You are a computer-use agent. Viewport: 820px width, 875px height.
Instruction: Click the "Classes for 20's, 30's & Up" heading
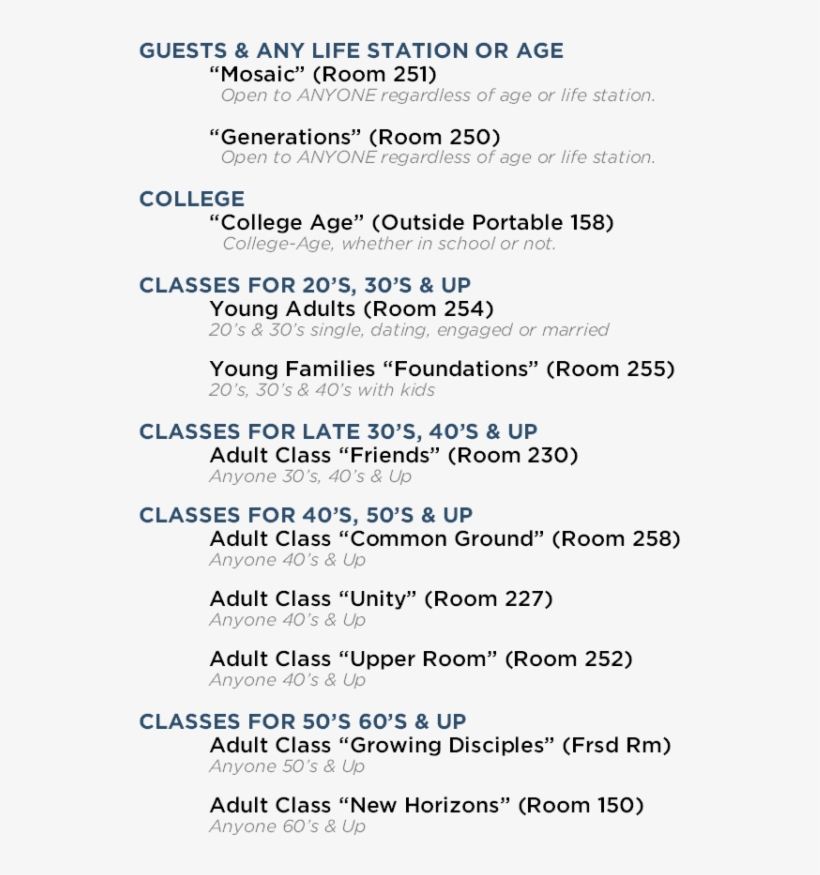pos(305,285)
